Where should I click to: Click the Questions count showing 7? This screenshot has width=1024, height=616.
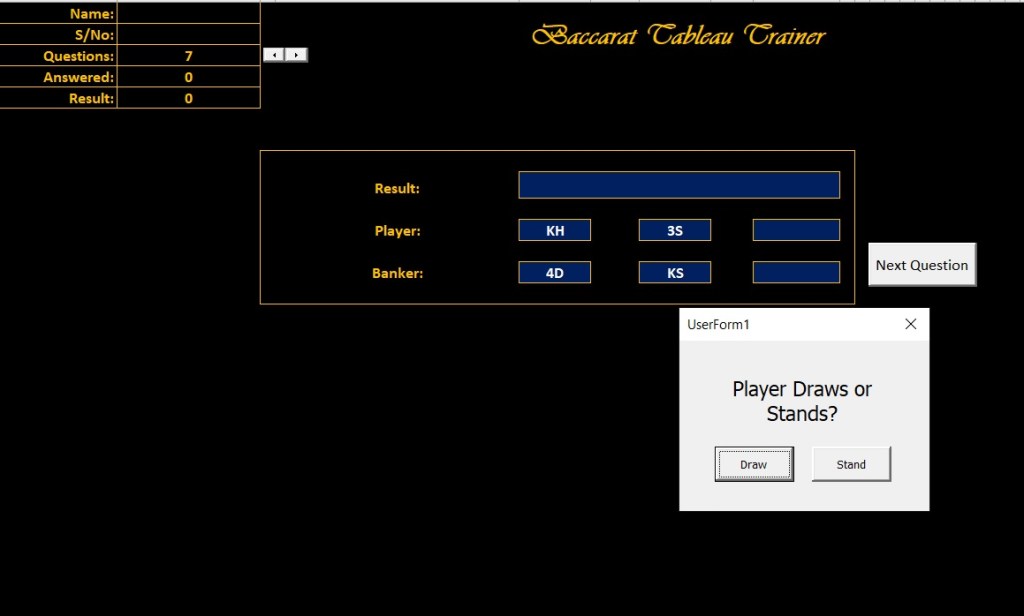coord(188,55)
